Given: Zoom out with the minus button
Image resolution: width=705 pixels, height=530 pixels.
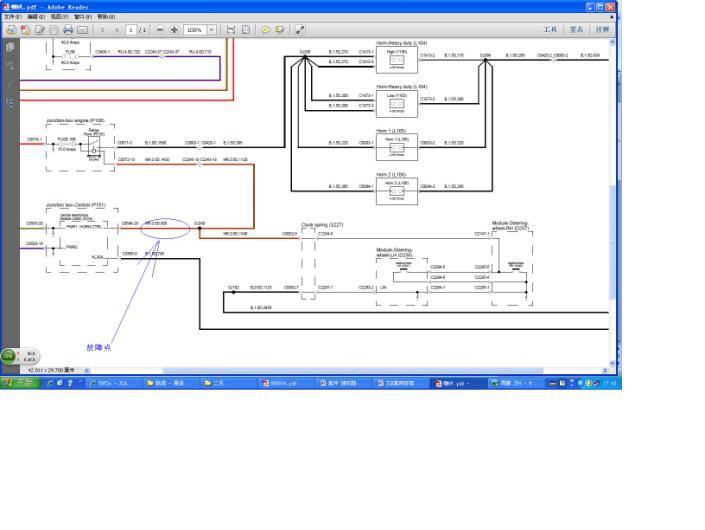Looking at the screenshot, I should tap(160, 30).
